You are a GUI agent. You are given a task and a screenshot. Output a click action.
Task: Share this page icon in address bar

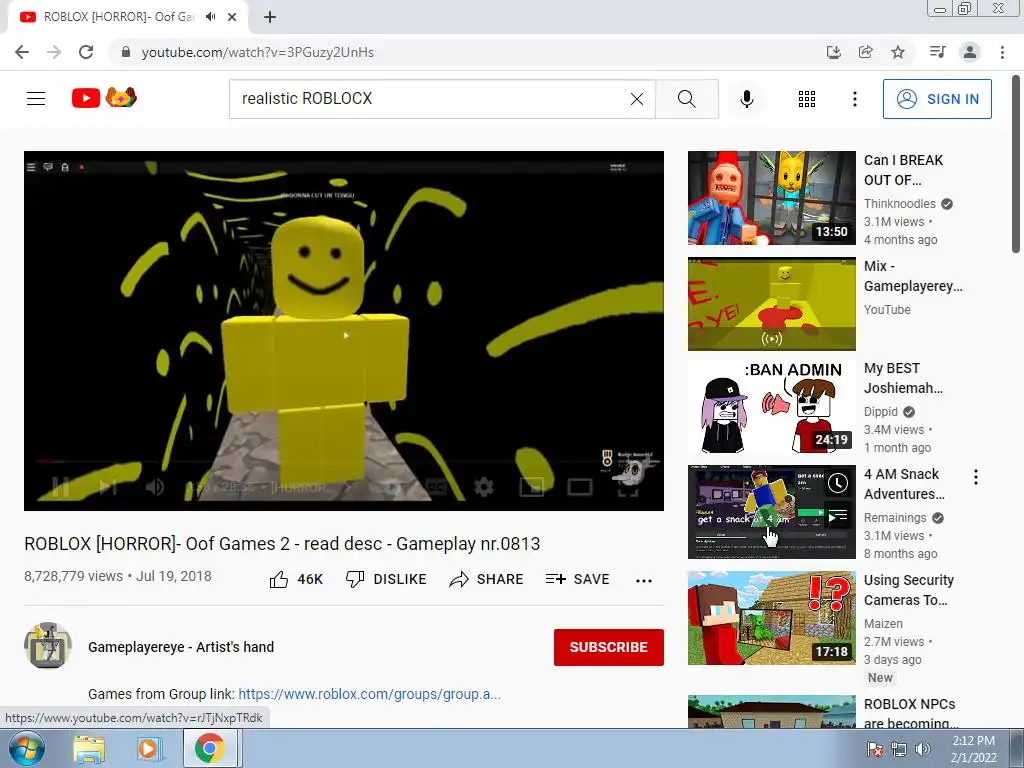coord(865,52)
